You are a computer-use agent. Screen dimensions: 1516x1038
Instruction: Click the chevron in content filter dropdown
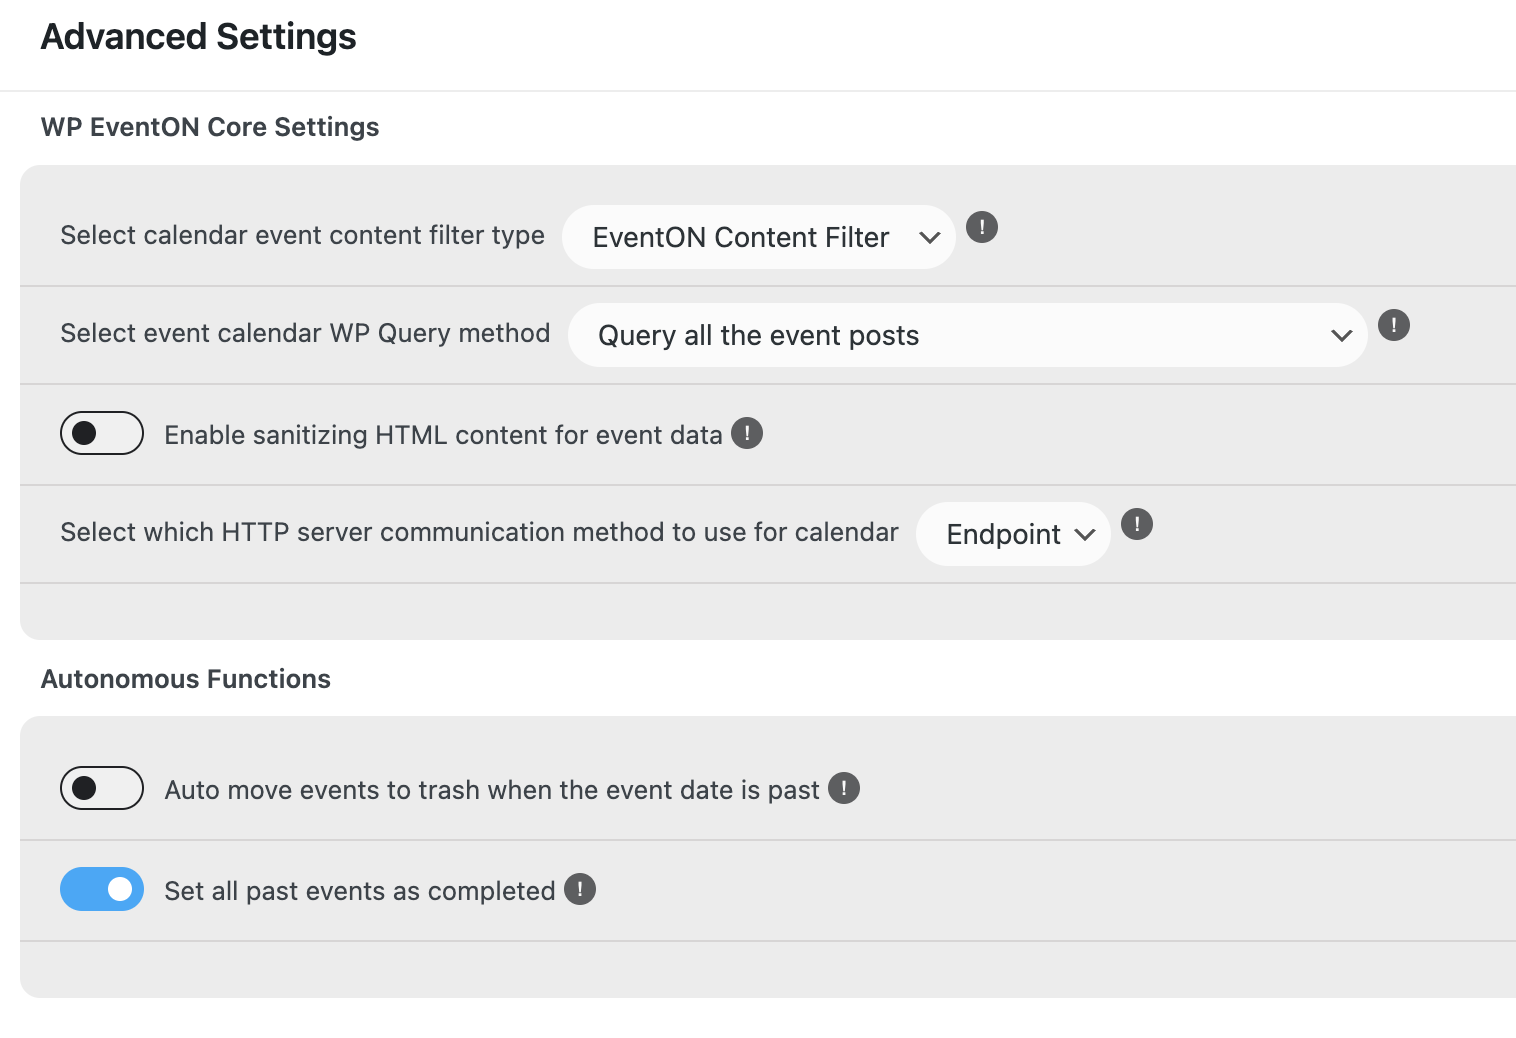click(930, 238)
